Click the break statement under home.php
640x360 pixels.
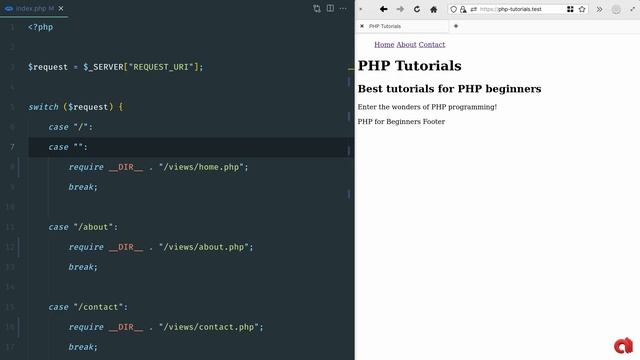click(83, 187)
